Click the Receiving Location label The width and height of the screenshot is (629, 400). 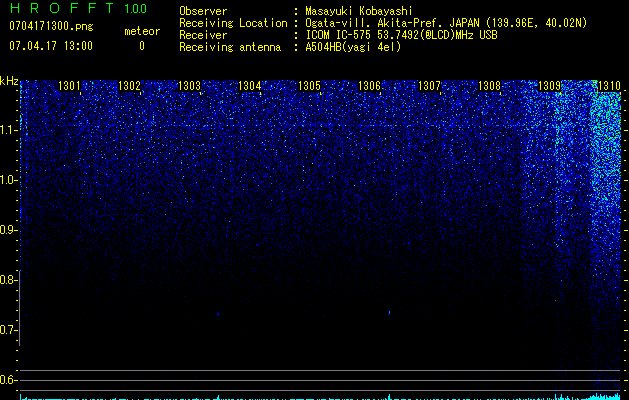(233, 23)
